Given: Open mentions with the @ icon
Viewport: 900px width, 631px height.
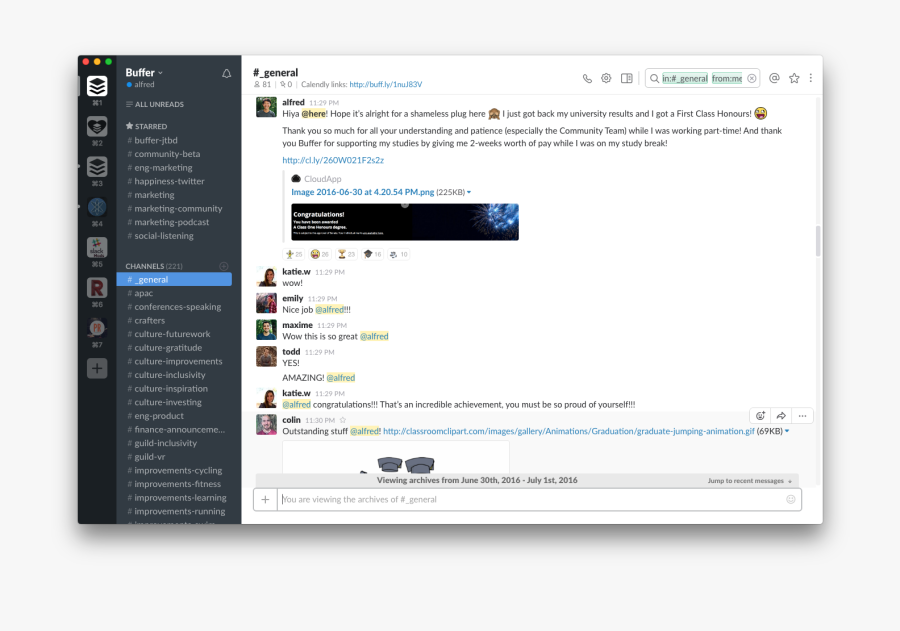Looking at the screenshot, I should tap(774, 78).
